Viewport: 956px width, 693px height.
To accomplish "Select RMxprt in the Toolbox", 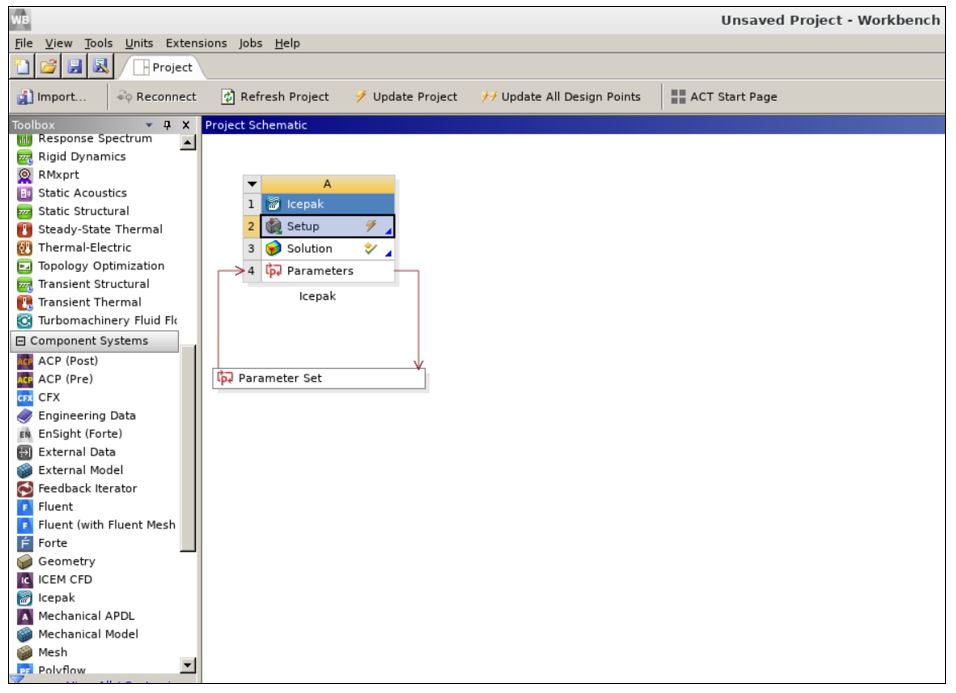I will 59,175.
